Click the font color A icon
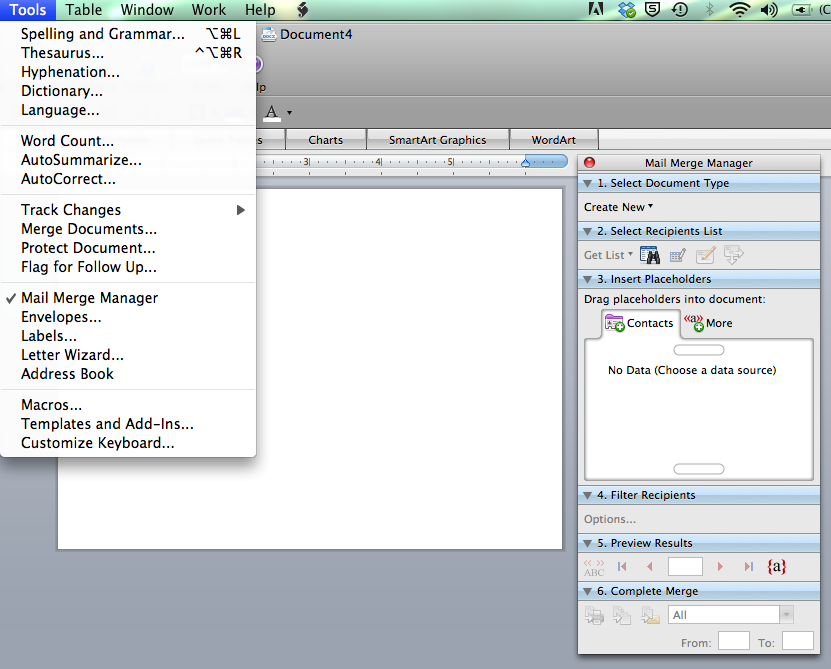831x669 pixels. [x=272, y=112]
